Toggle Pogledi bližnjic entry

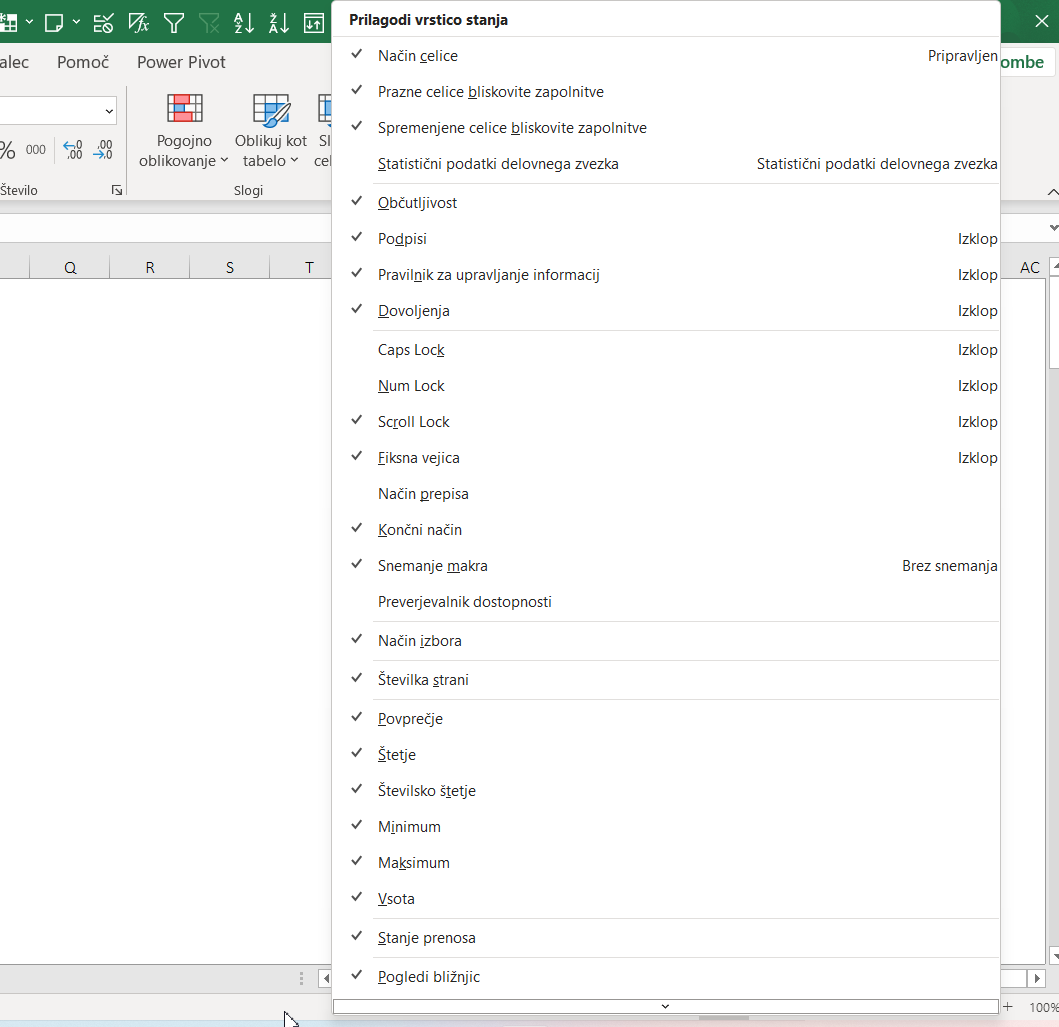tap(666, 977)
